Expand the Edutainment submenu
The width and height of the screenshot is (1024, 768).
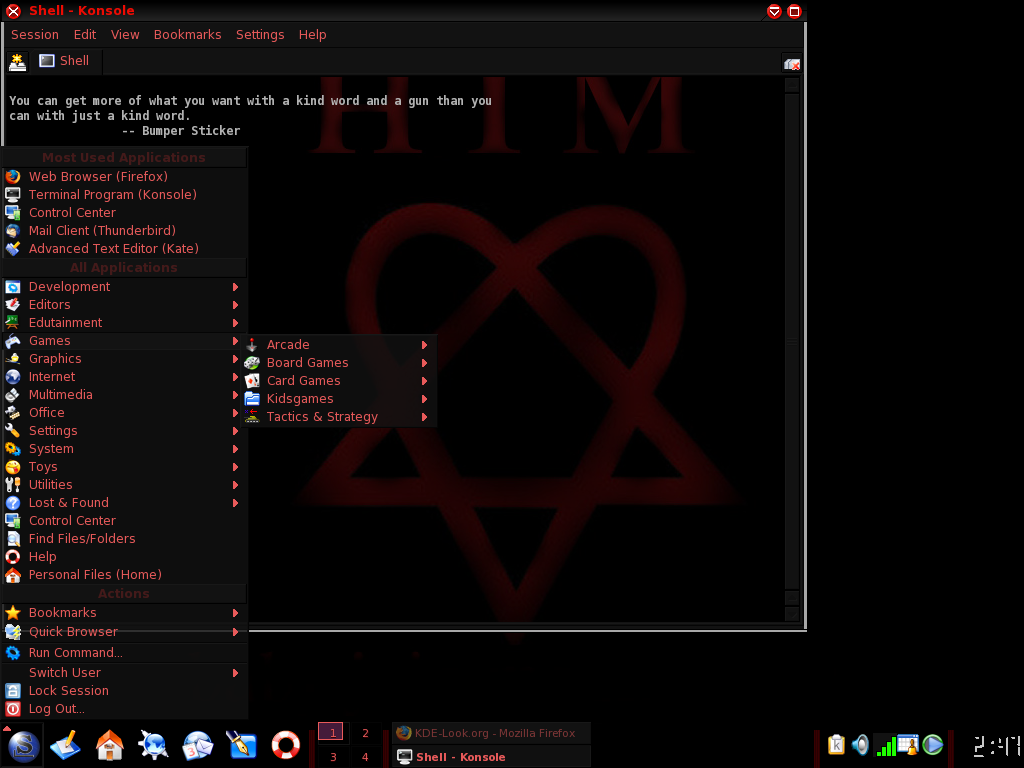124,323
